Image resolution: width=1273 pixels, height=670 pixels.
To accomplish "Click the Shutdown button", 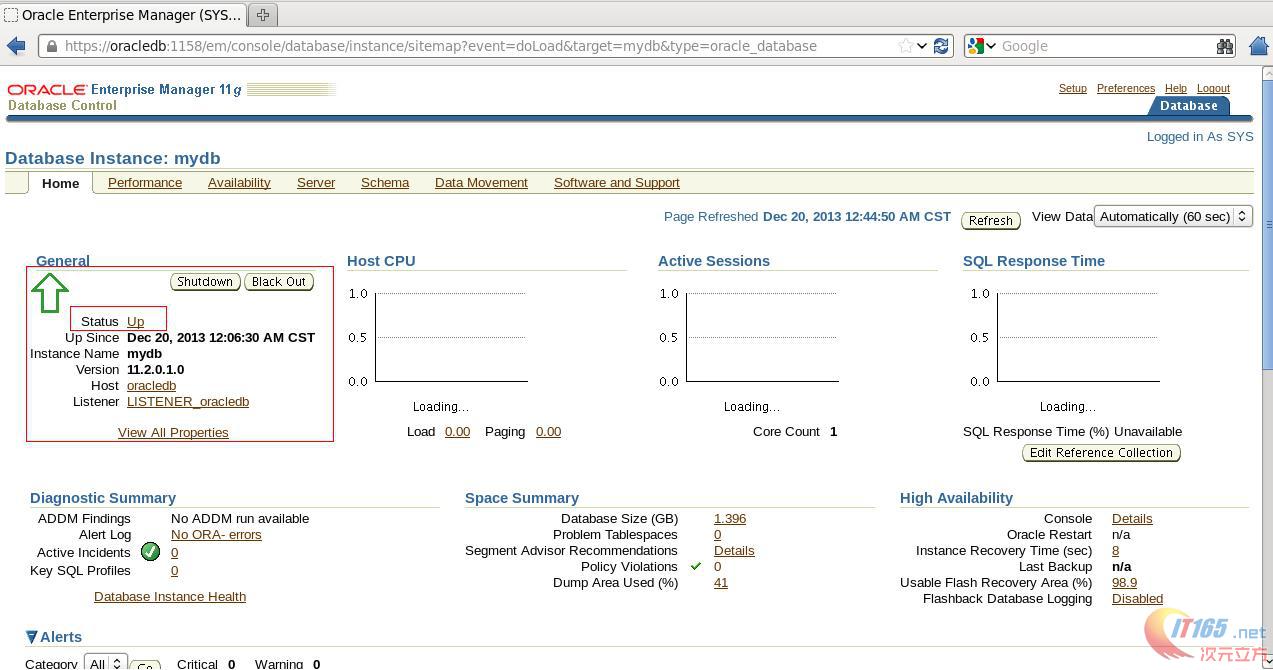I will coord(205,282).
